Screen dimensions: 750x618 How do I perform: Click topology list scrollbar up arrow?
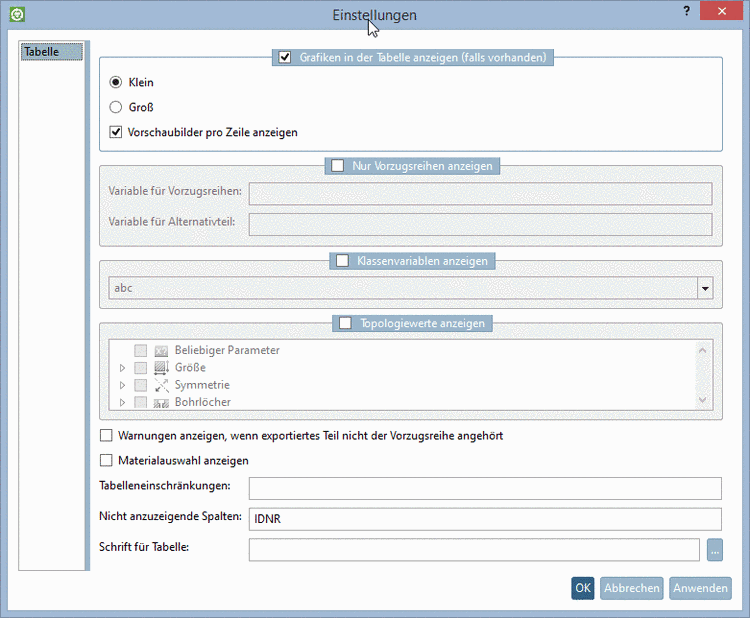coord(703,351)
